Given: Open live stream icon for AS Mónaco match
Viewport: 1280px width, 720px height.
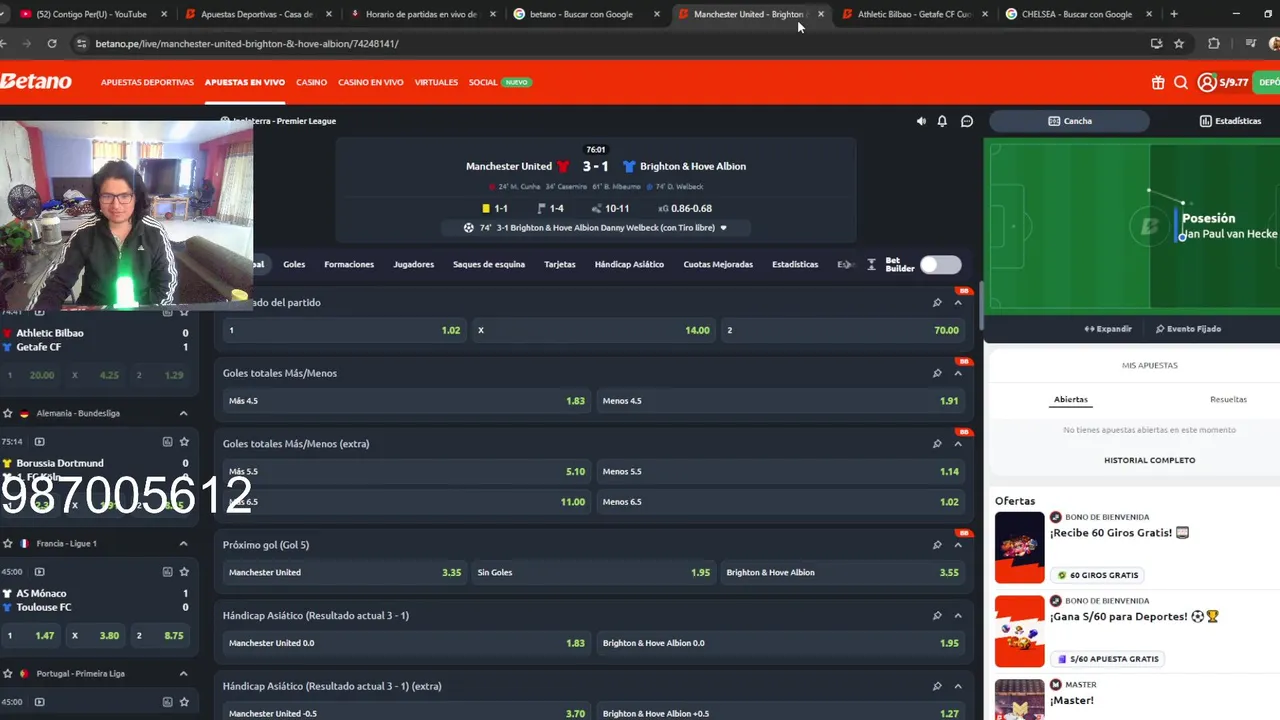Looking at the screenshot, I should coord(39,572).
